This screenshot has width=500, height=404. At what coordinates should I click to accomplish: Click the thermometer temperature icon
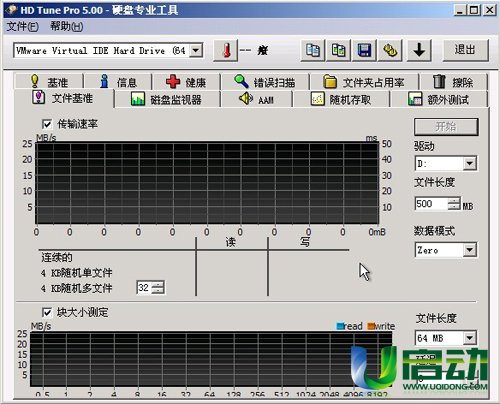[x=226, y=51]
